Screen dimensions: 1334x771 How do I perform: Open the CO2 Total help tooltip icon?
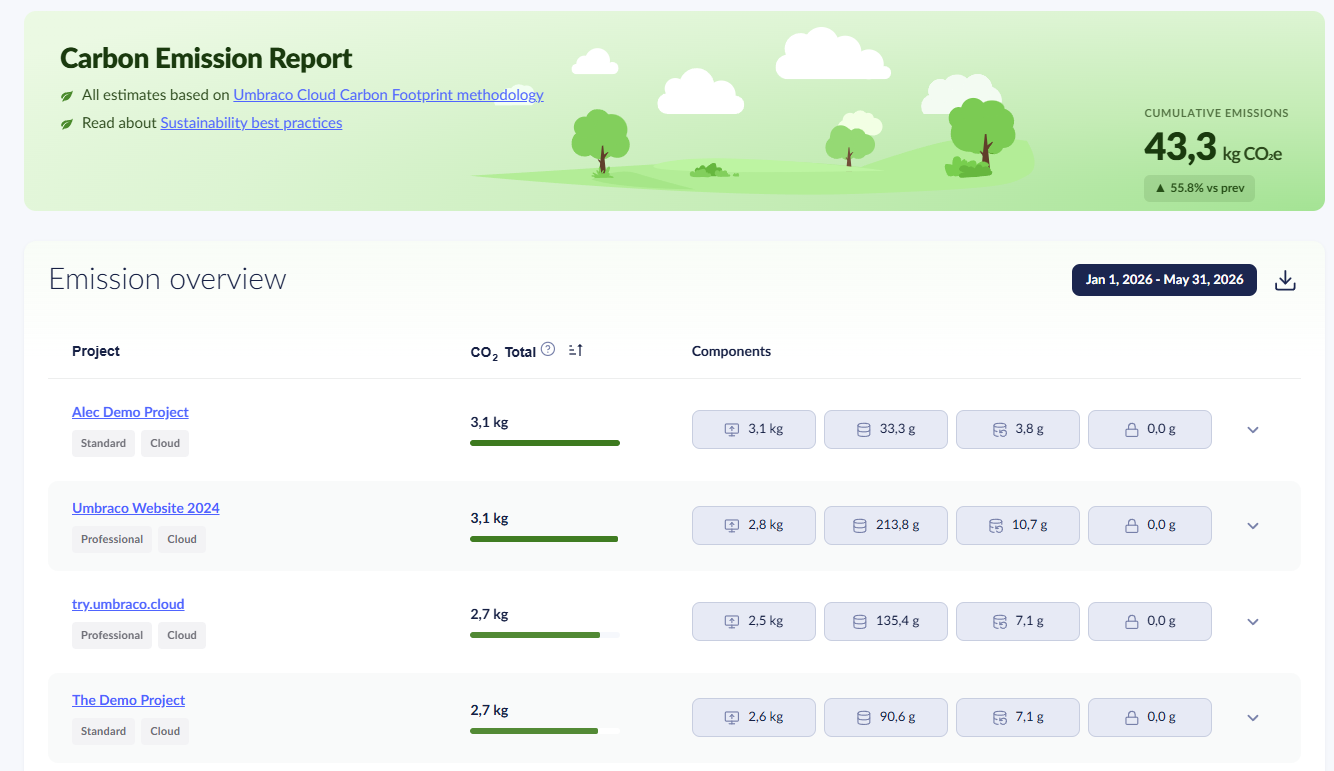pos(548,350)
